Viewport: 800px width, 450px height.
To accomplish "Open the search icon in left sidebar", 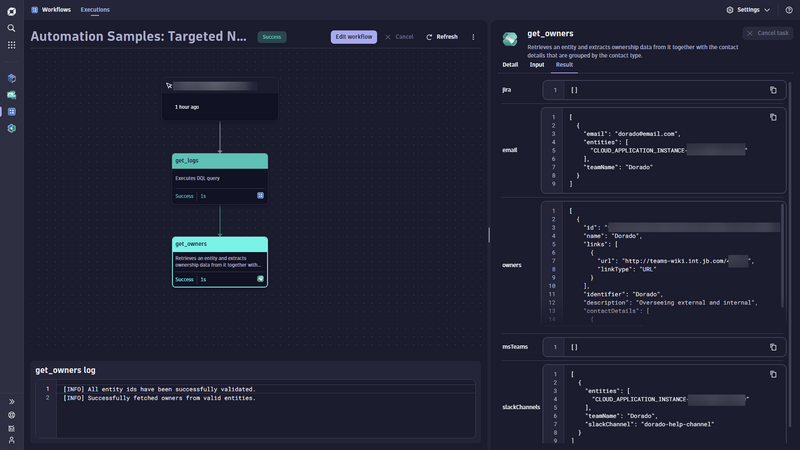I will (11, 28).
